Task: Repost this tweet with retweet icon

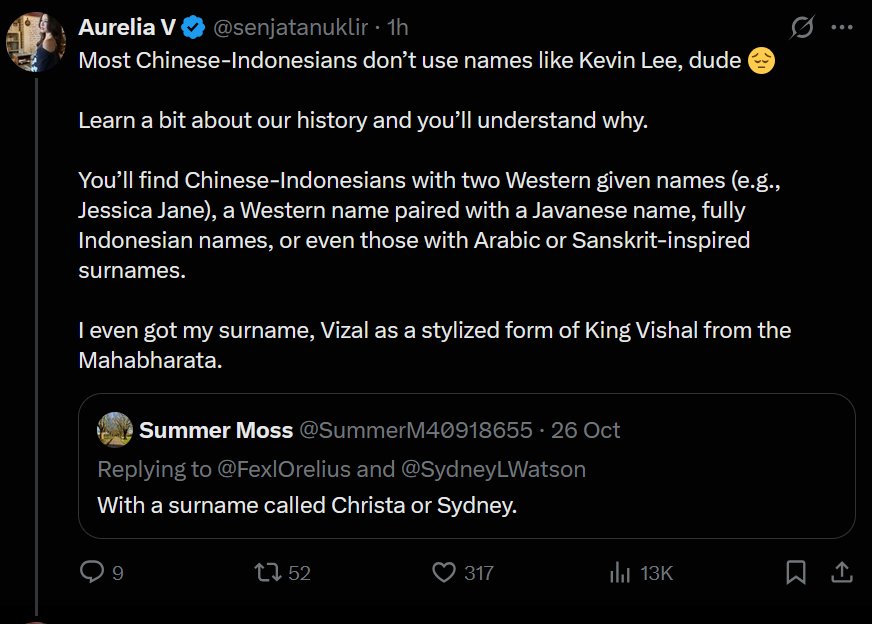Action: [x=267, y=572]
